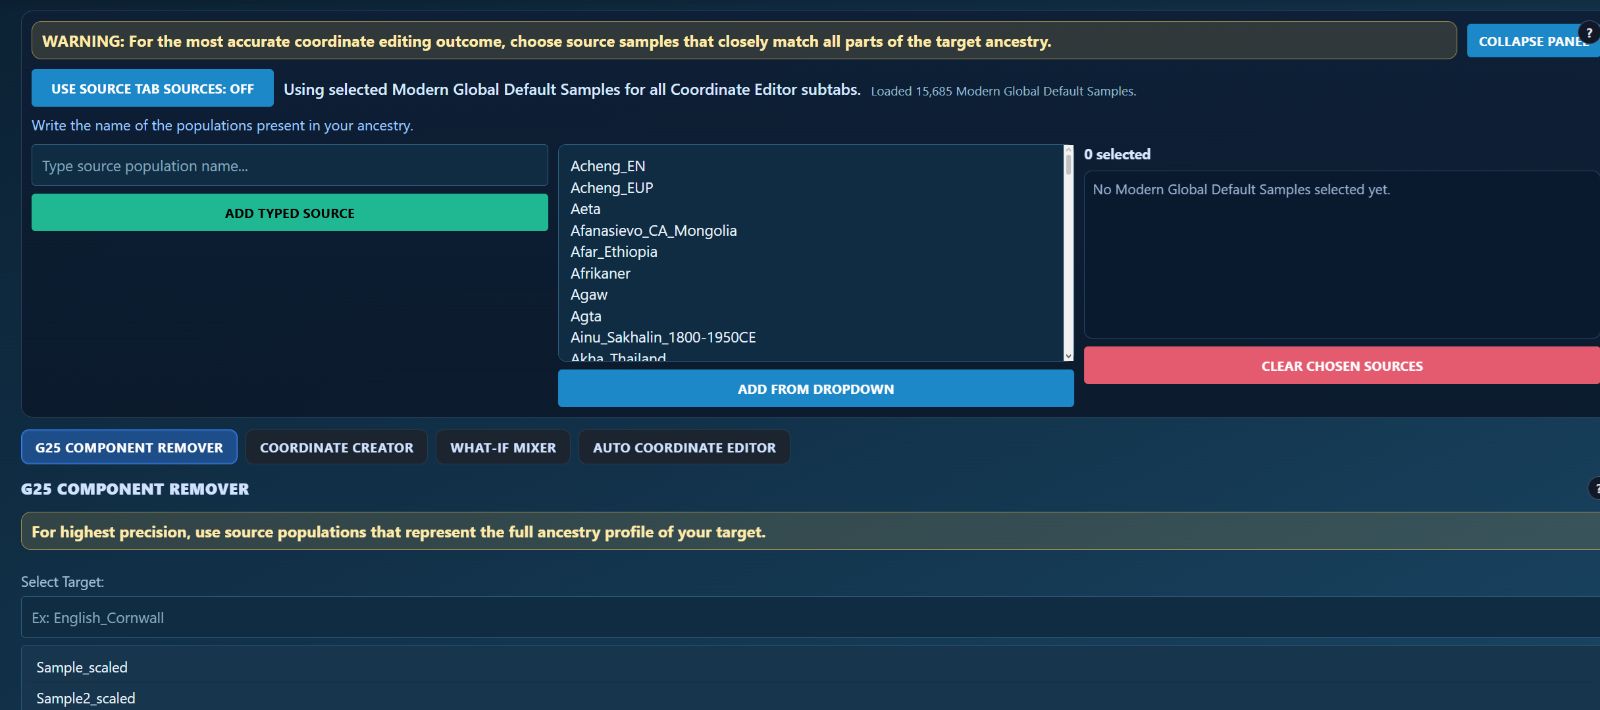
Task: Pick Afrikaner from the population list
Action: 600,274
